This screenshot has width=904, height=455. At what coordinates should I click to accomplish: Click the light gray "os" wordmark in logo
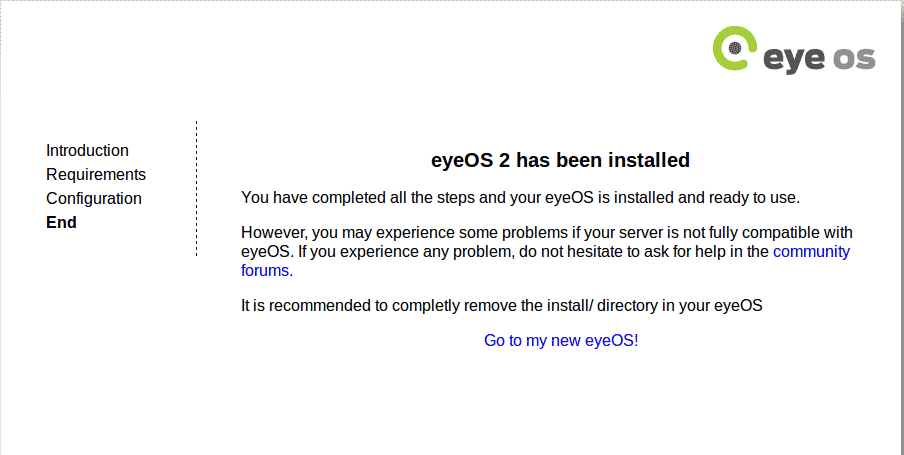coord(854,58)
